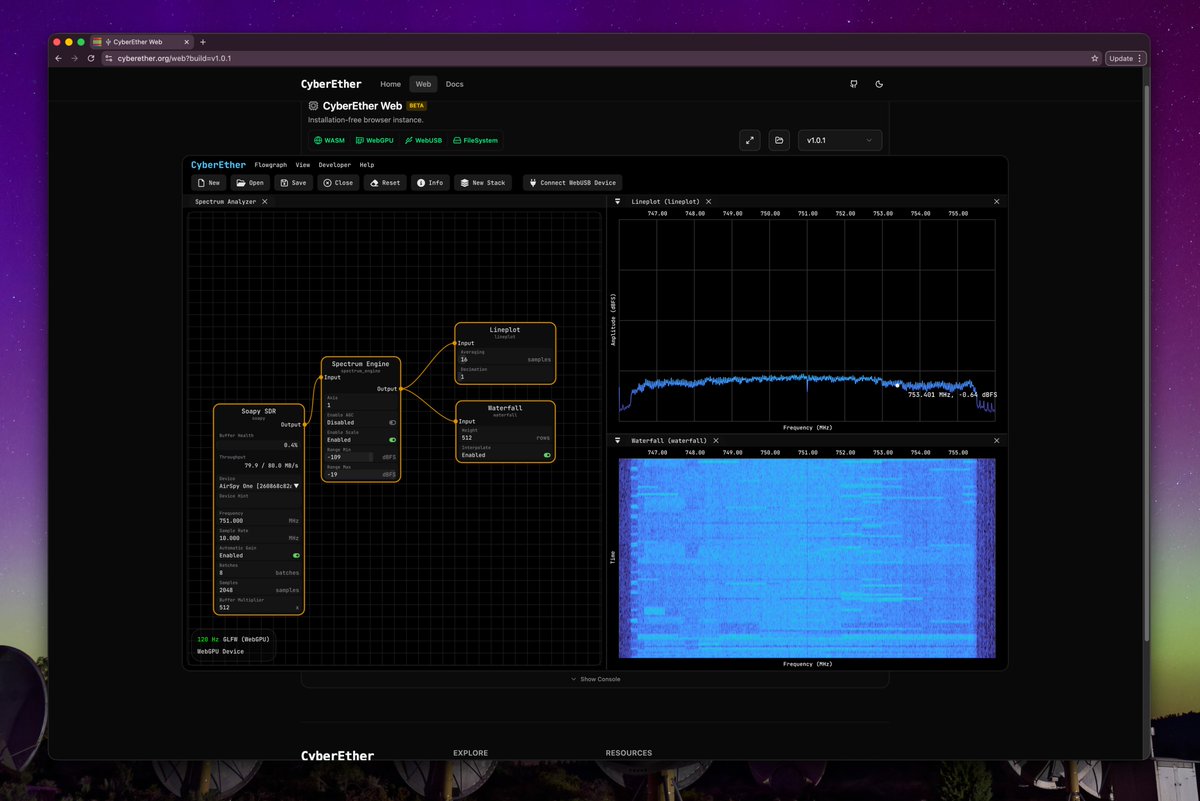Click the folder icon beside version selector
Screen dimensions: 1200x801
click(779, 141)
